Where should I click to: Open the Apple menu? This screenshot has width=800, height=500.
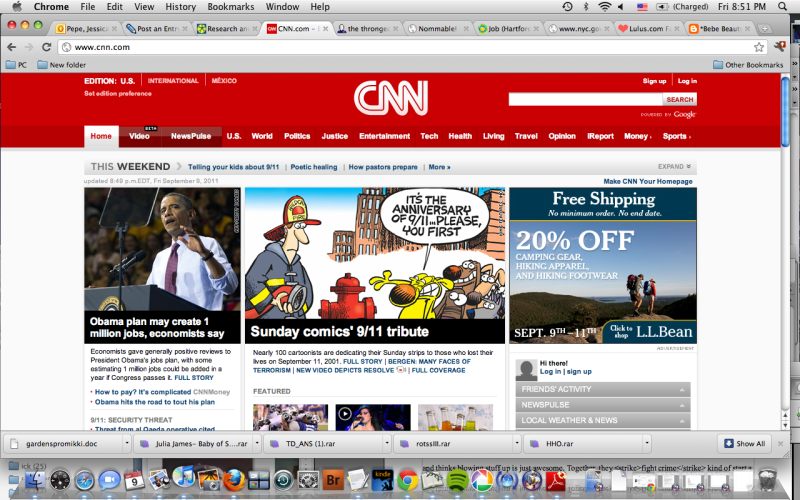coord(17,7)
